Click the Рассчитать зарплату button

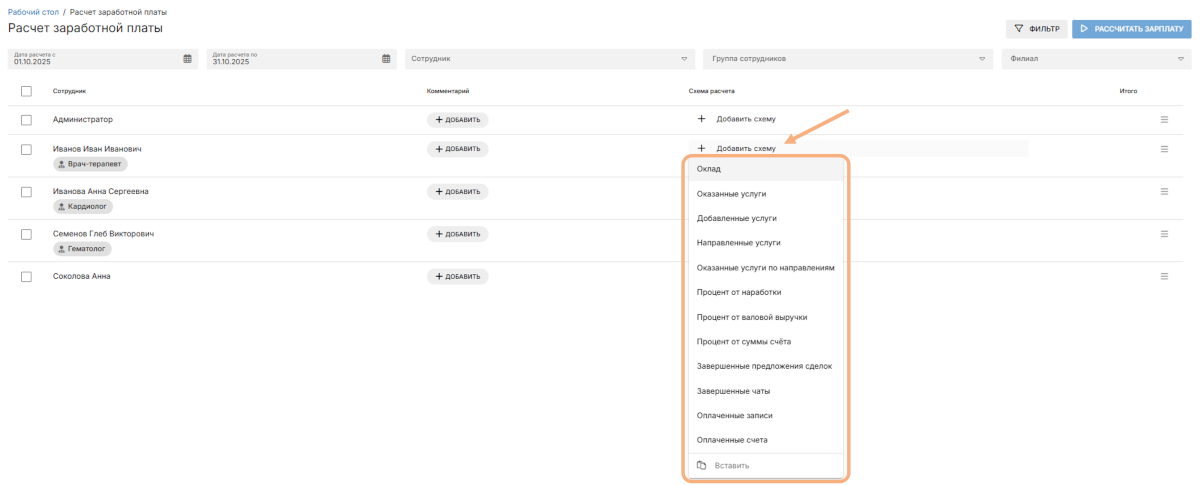(x=1131, y=29)
